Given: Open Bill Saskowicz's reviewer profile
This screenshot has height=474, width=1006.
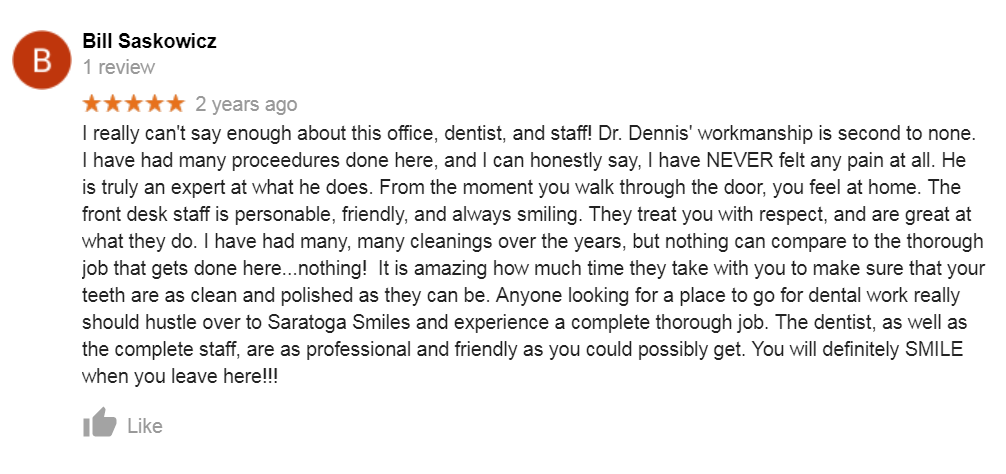Looking at the screenshot, I should (149, 41).
